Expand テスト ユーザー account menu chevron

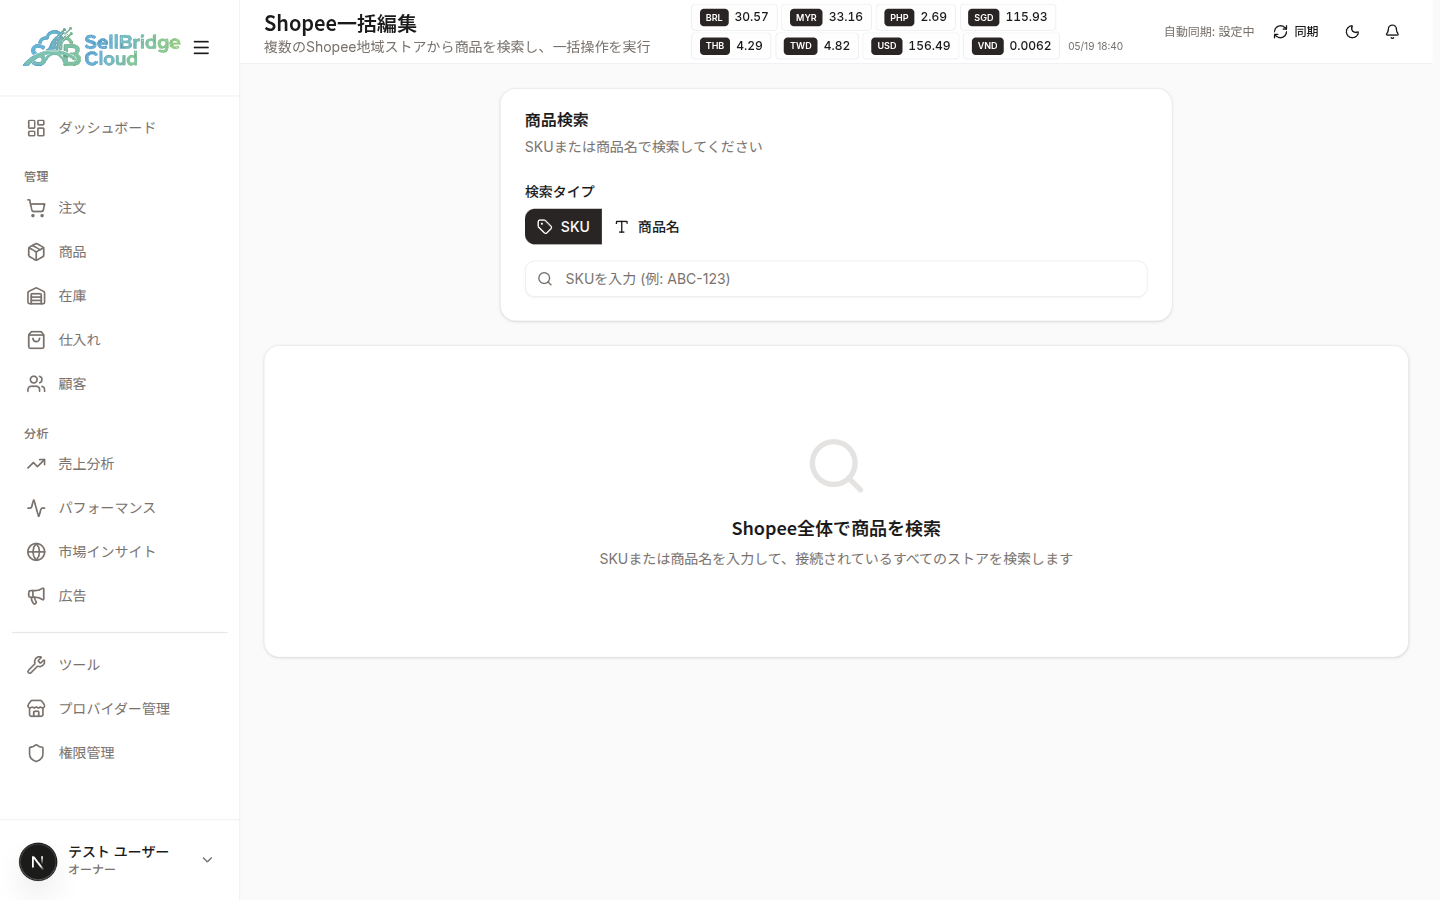[x=207, y=860]
